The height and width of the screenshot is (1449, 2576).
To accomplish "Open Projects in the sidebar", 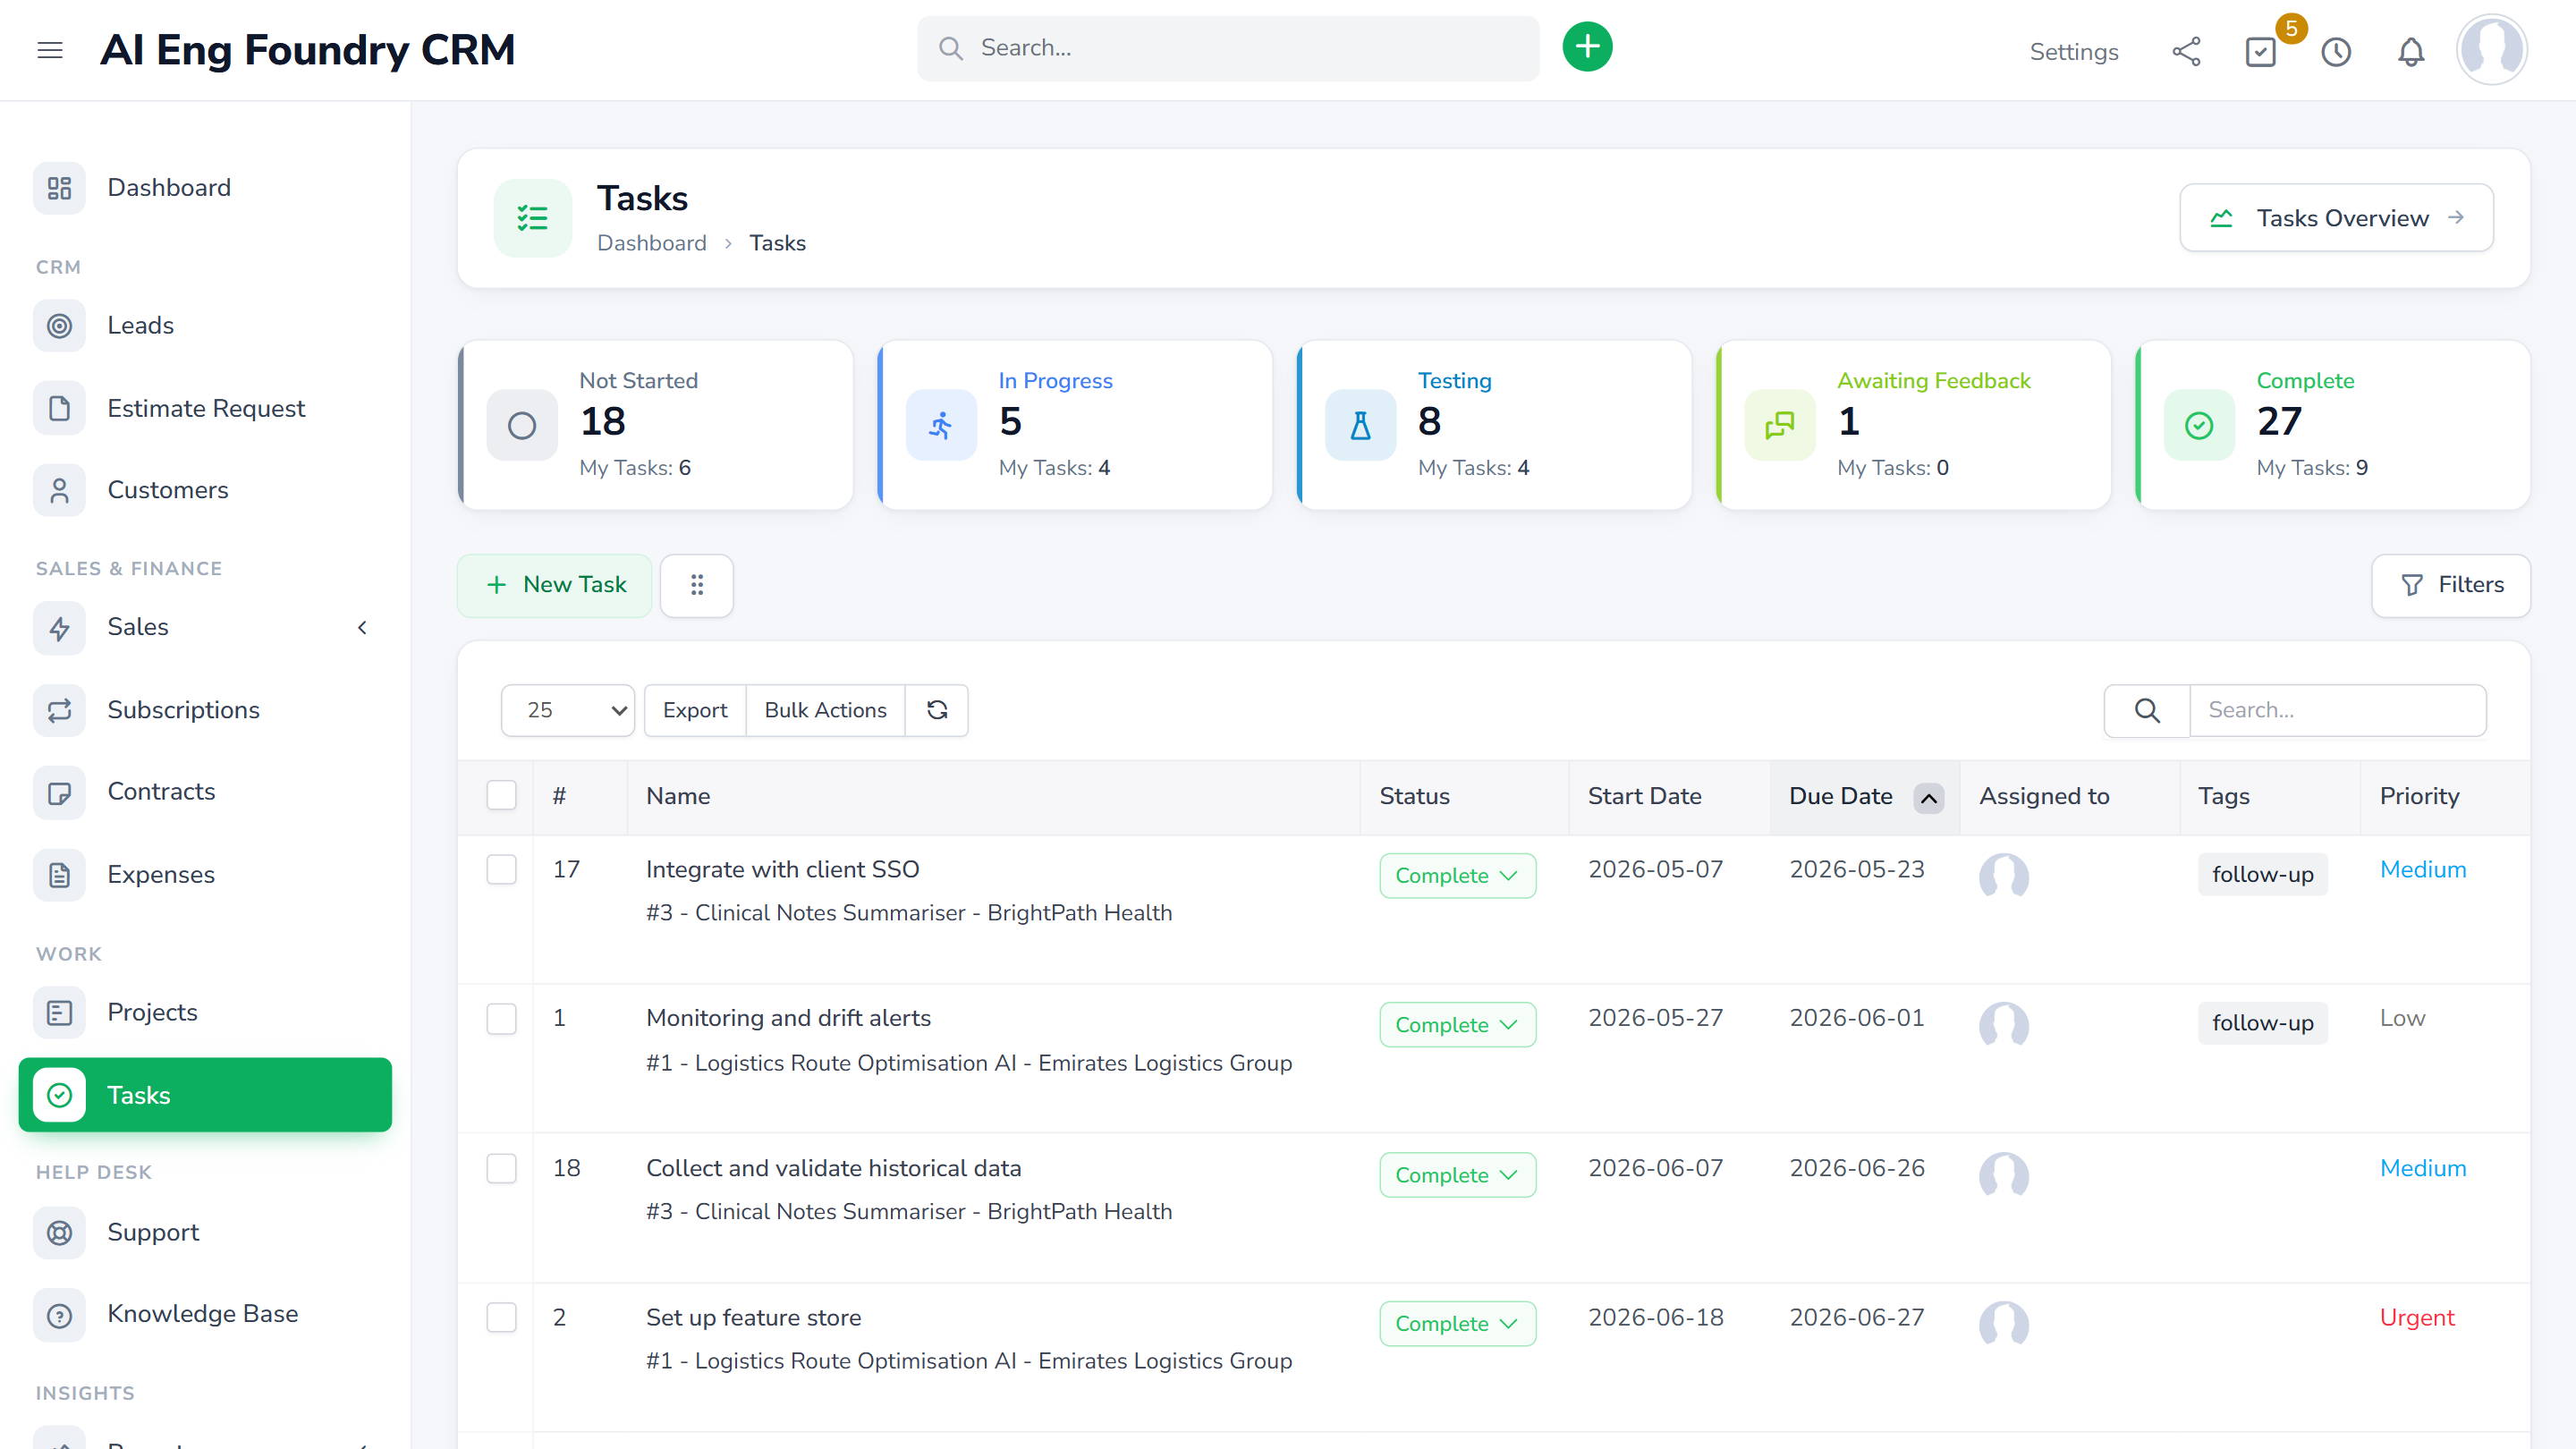I will pos(205,1012).
